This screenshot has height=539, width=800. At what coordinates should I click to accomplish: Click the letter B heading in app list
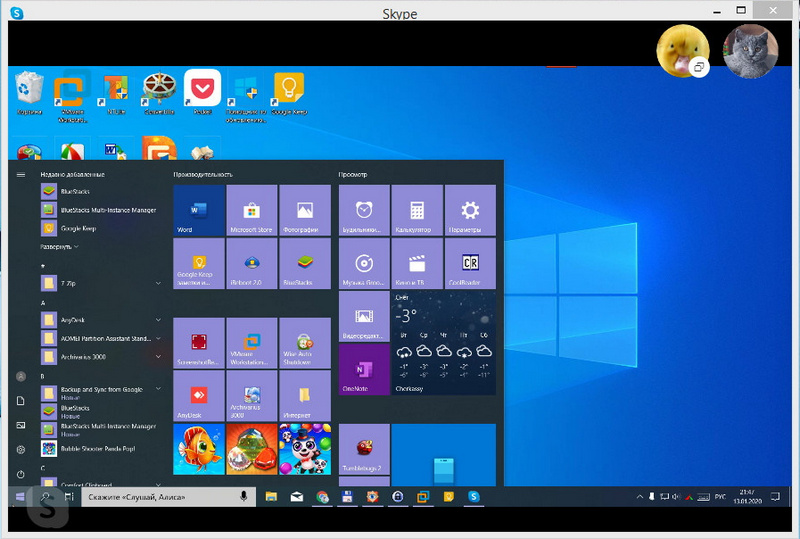[43, 377]
